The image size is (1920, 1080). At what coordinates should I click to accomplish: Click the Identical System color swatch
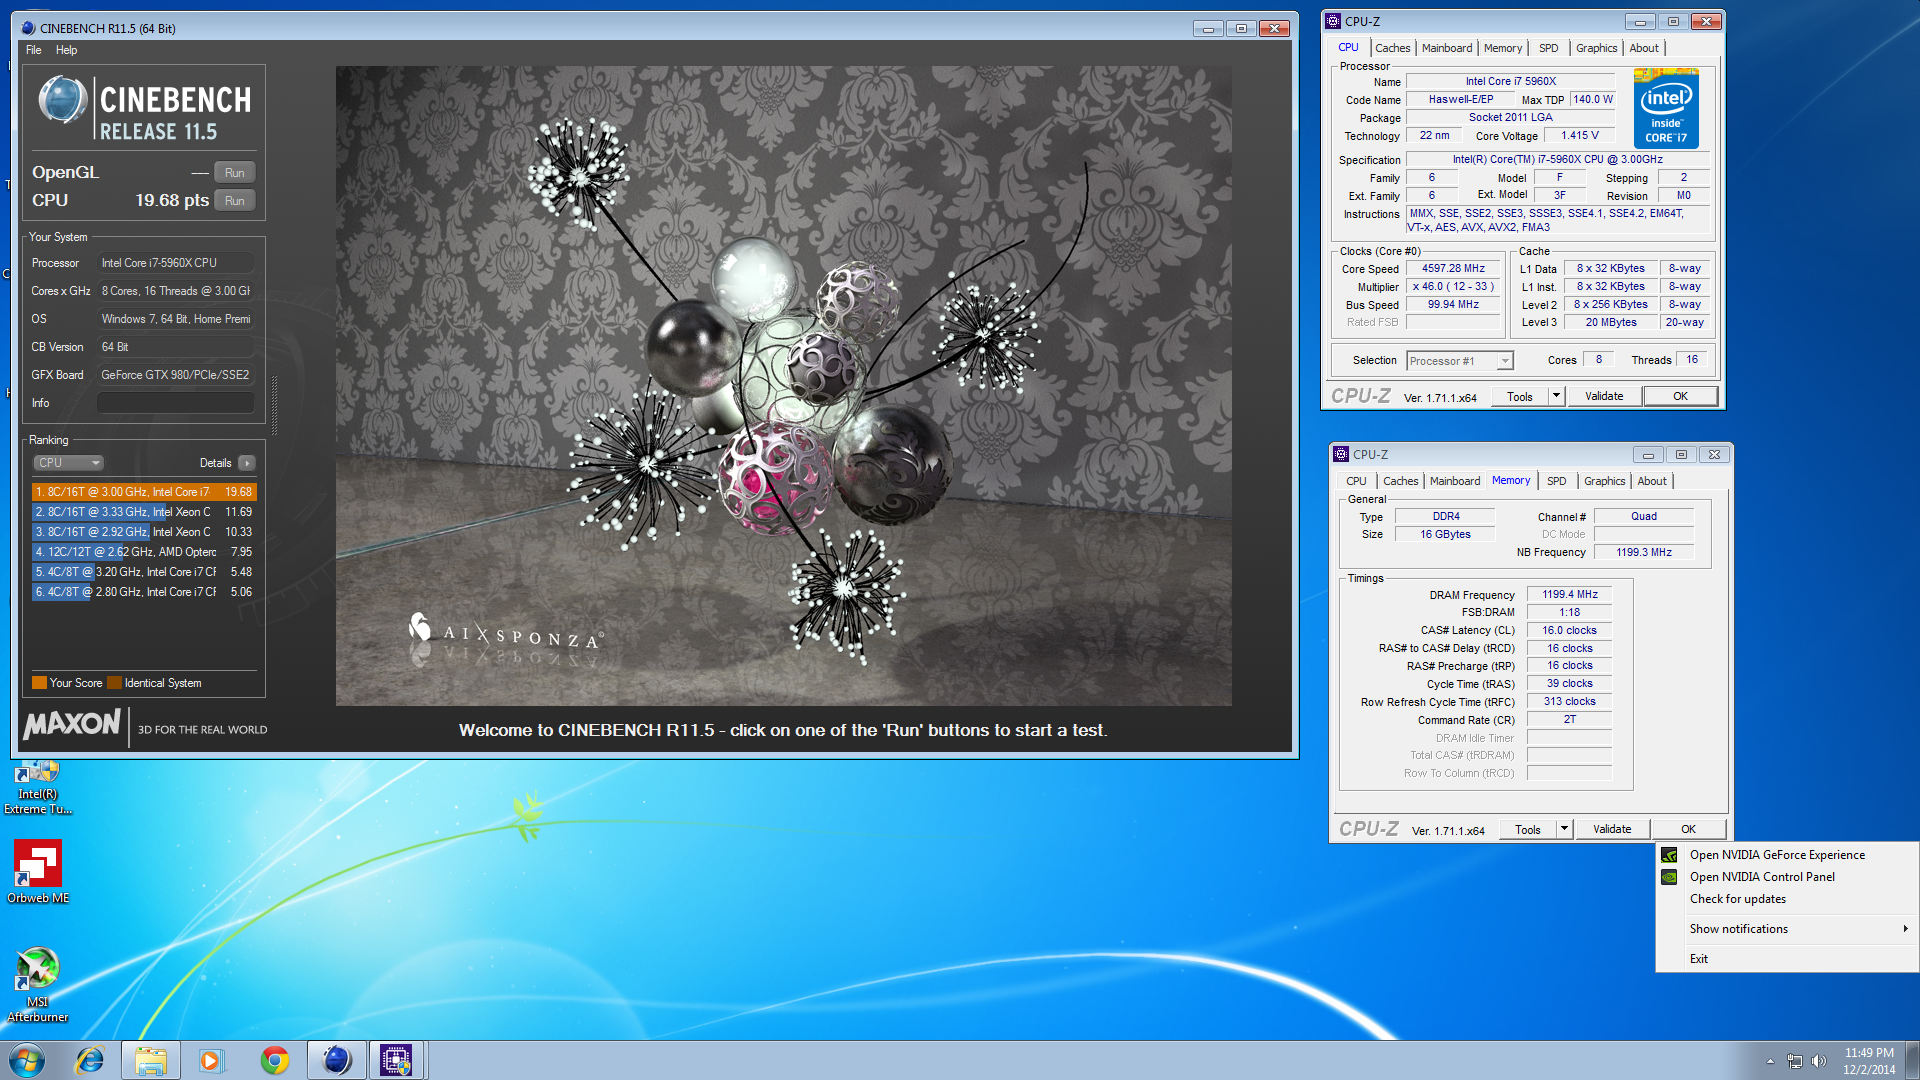(x=114, y=683)
